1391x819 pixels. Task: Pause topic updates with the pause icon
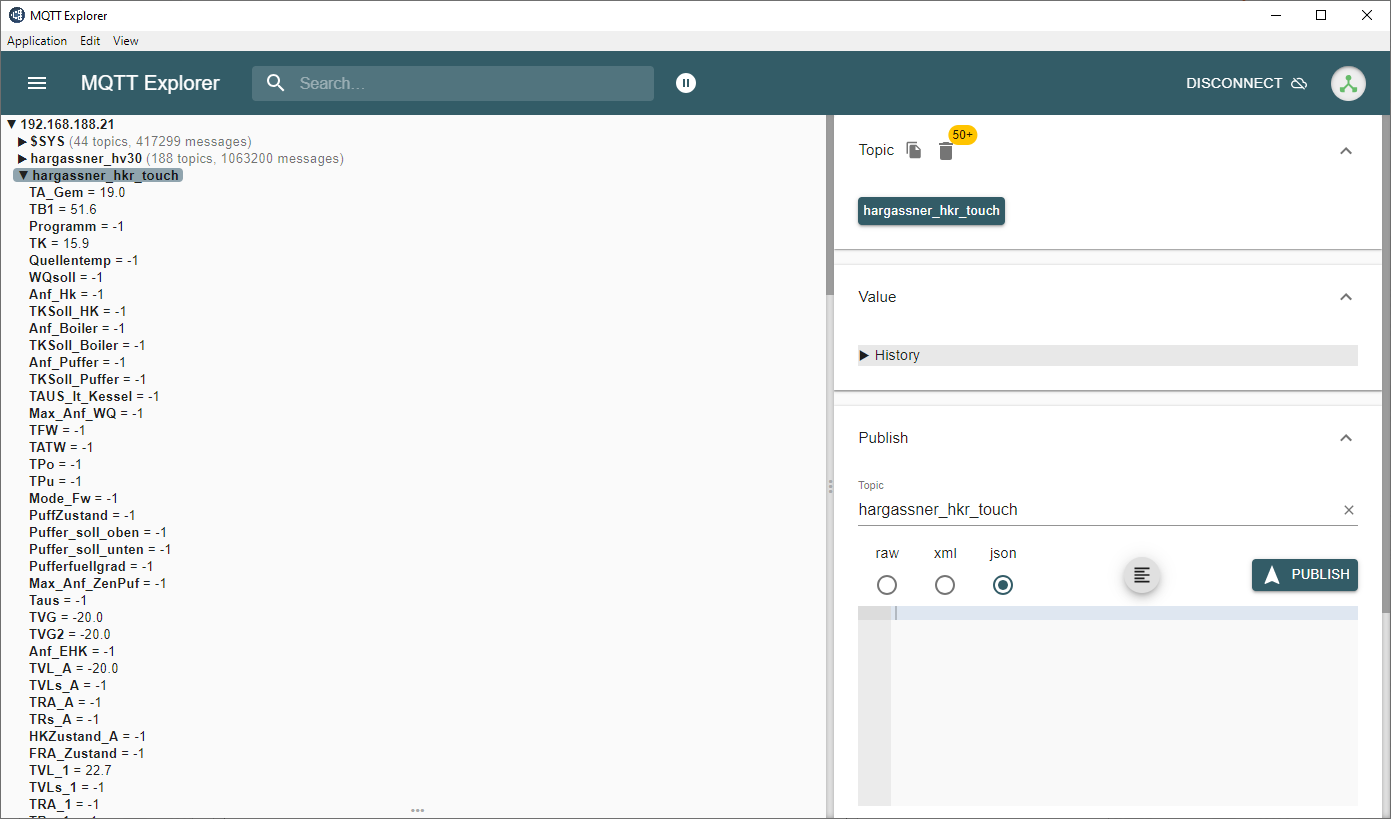[685, 83]
